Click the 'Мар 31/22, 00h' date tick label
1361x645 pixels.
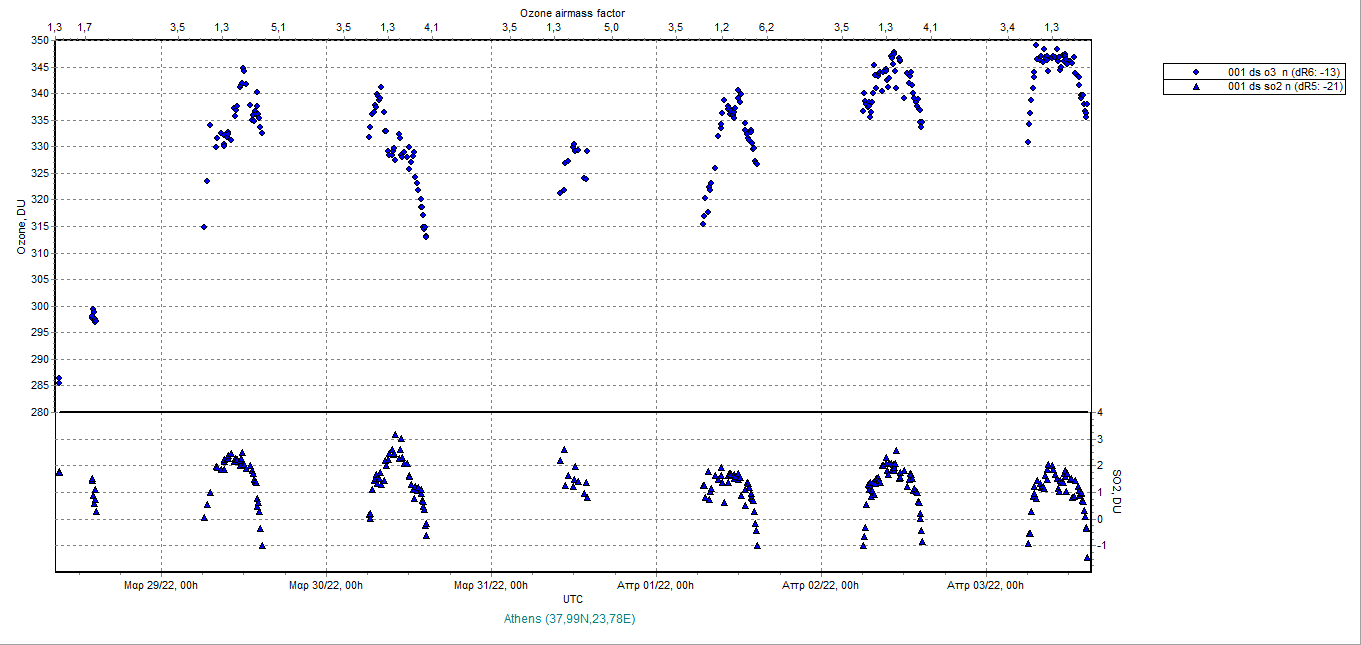pyautogui.click(x=490, y=585)
